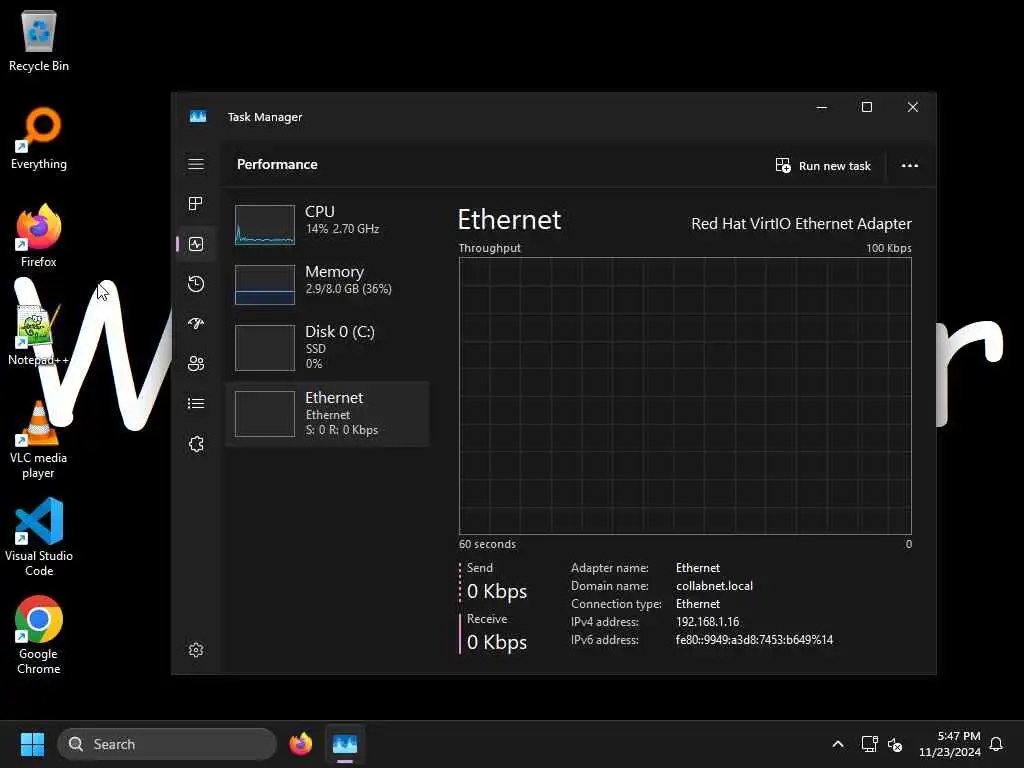
Task: Maximize the Task Manager window
Action: pos(867,107)
